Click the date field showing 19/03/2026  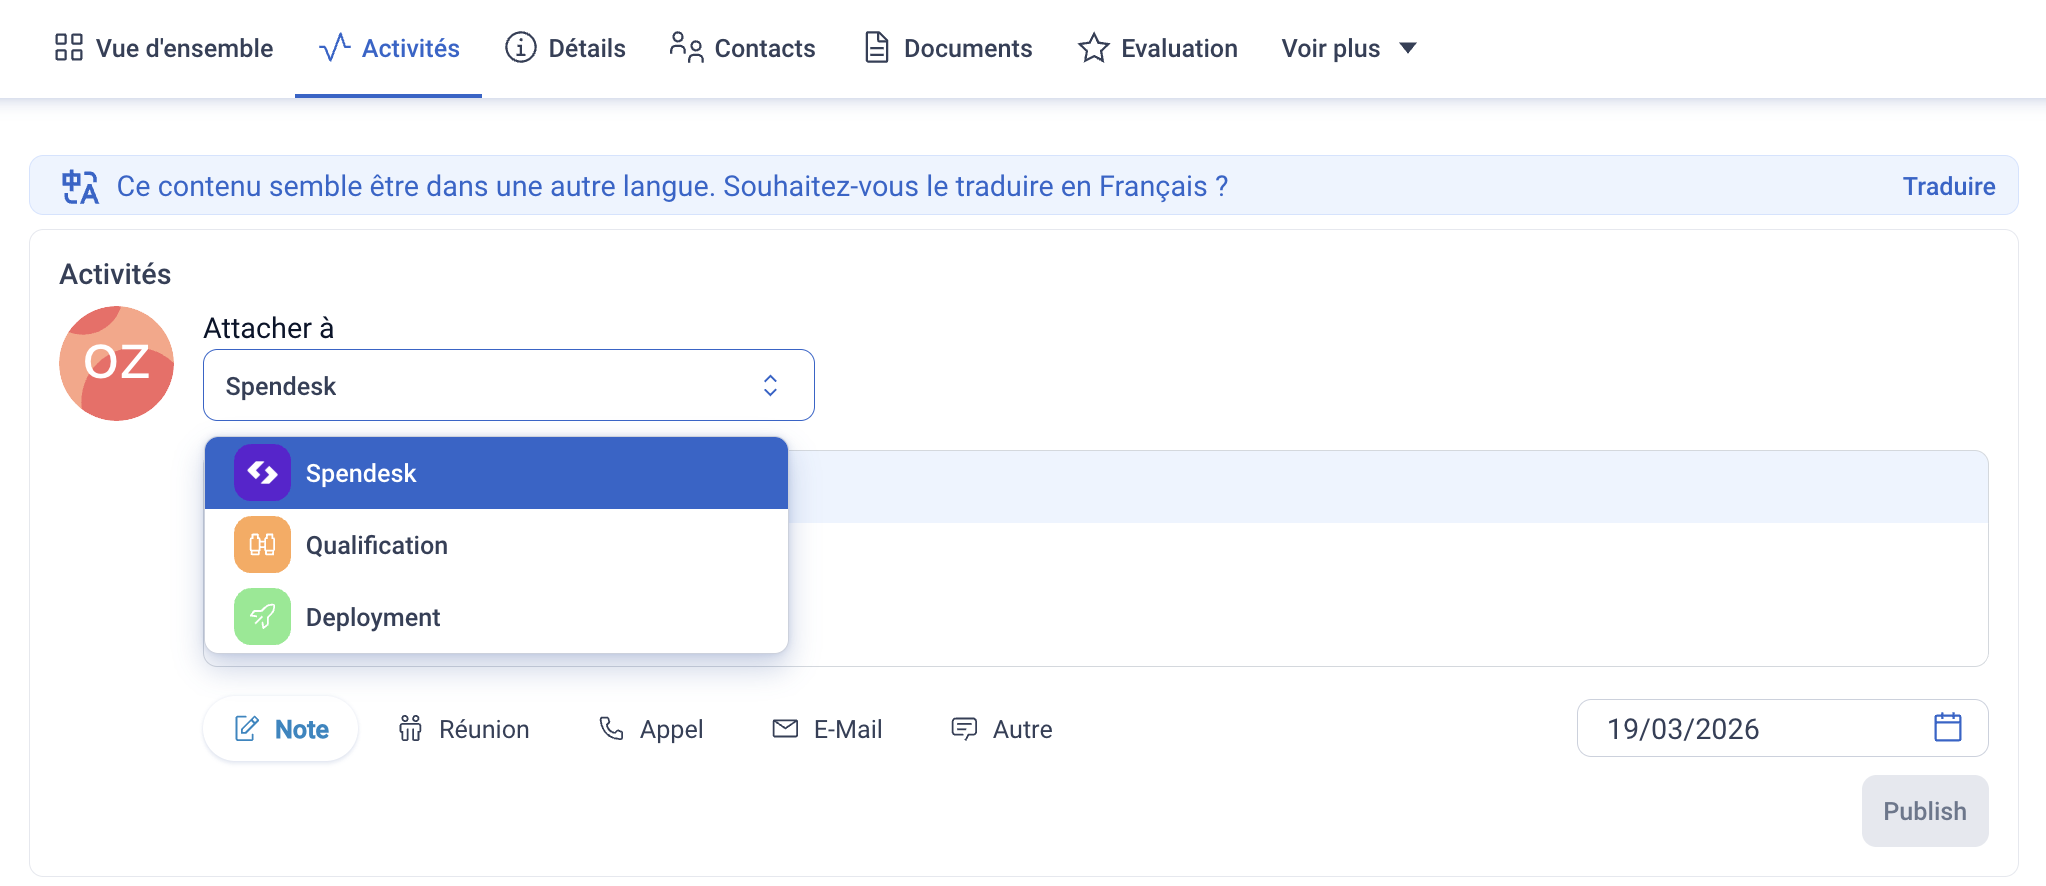tap(1782, 728)
